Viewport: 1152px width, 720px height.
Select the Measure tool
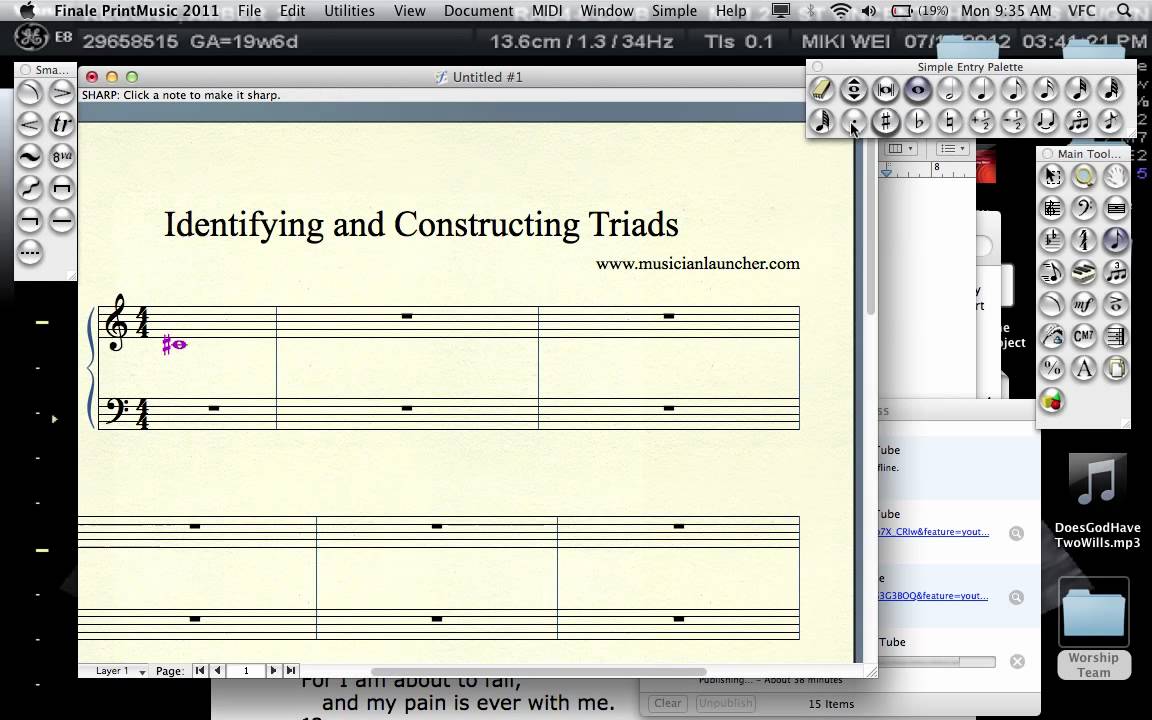coord(1115,209)
